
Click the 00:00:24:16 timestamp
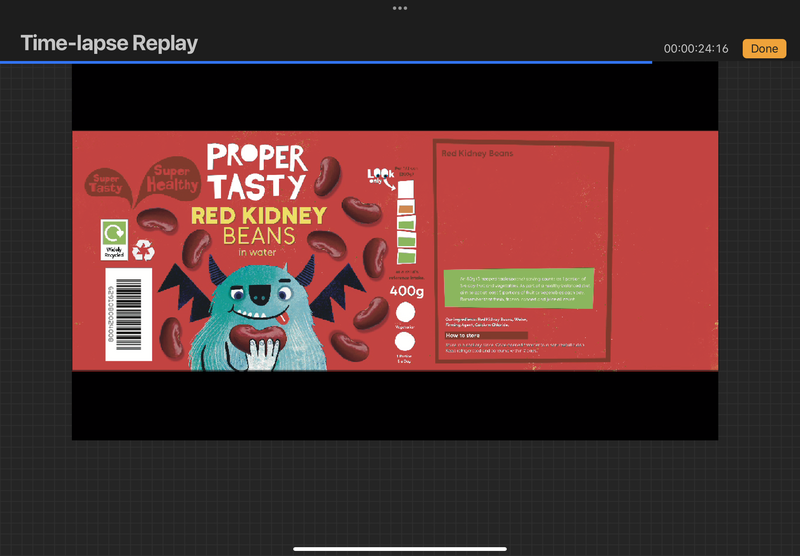[696, 49]
